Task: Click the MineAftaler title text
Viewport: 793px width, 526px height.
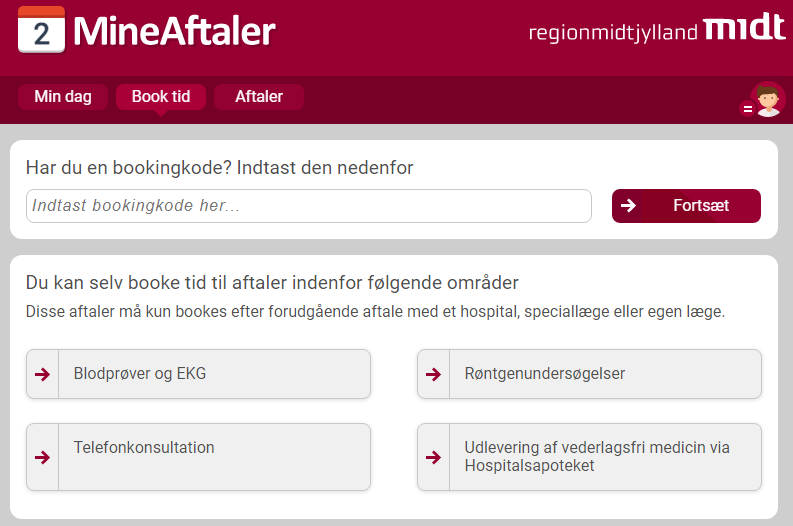Action: click(174, 31)
